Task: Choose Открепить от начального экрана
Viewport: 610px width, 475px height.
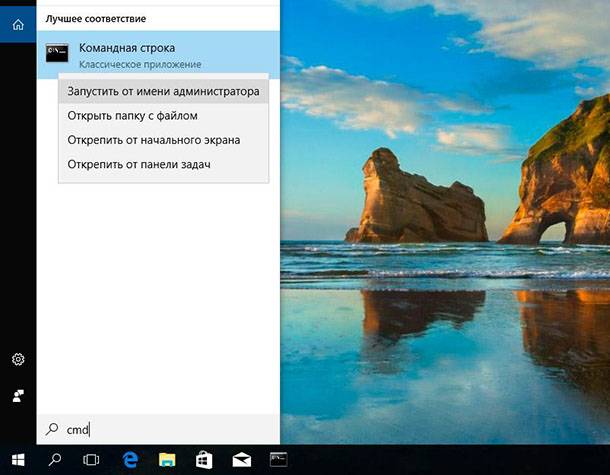Action: pos(163,140)
